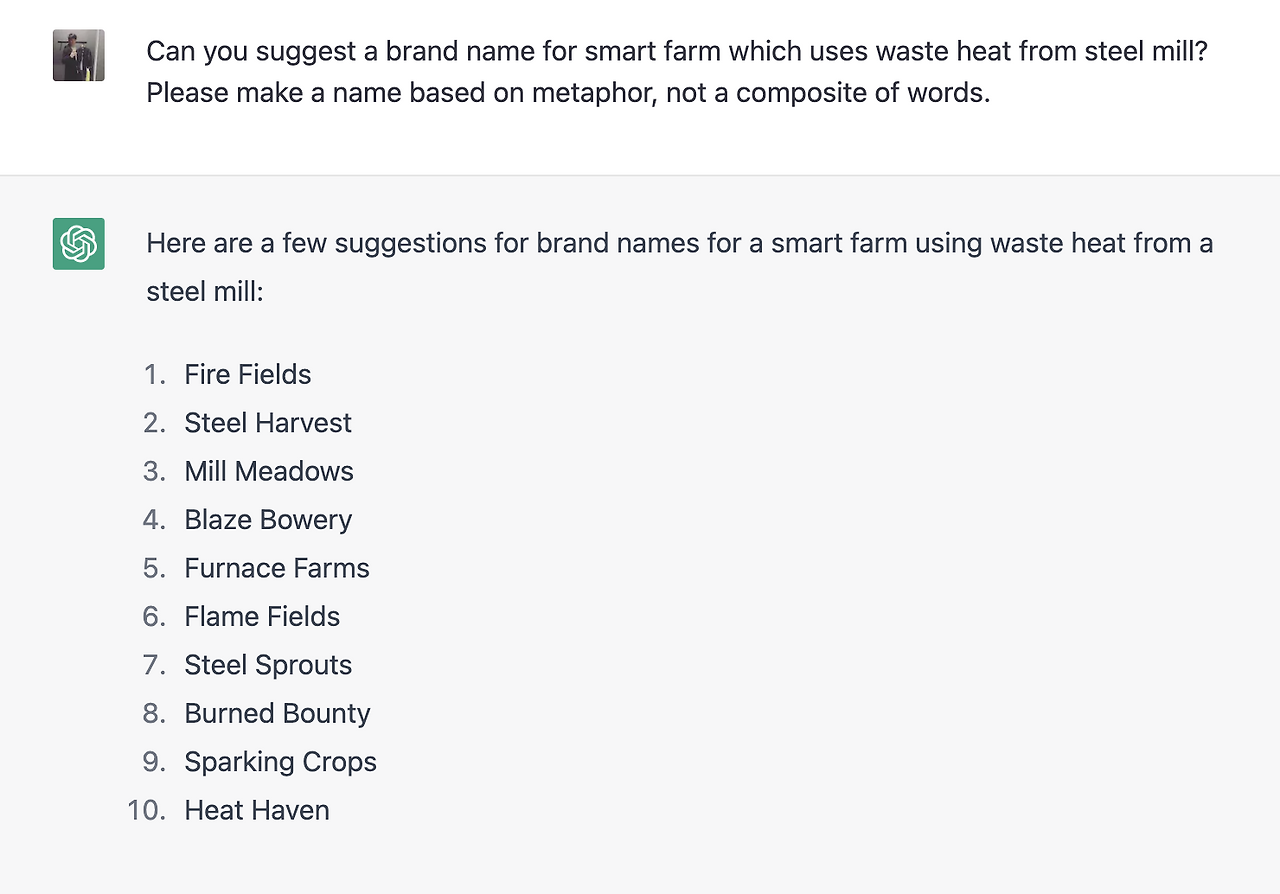Click the green ChatGPT logo icon

pyautogui.click(x=78, y=244)
